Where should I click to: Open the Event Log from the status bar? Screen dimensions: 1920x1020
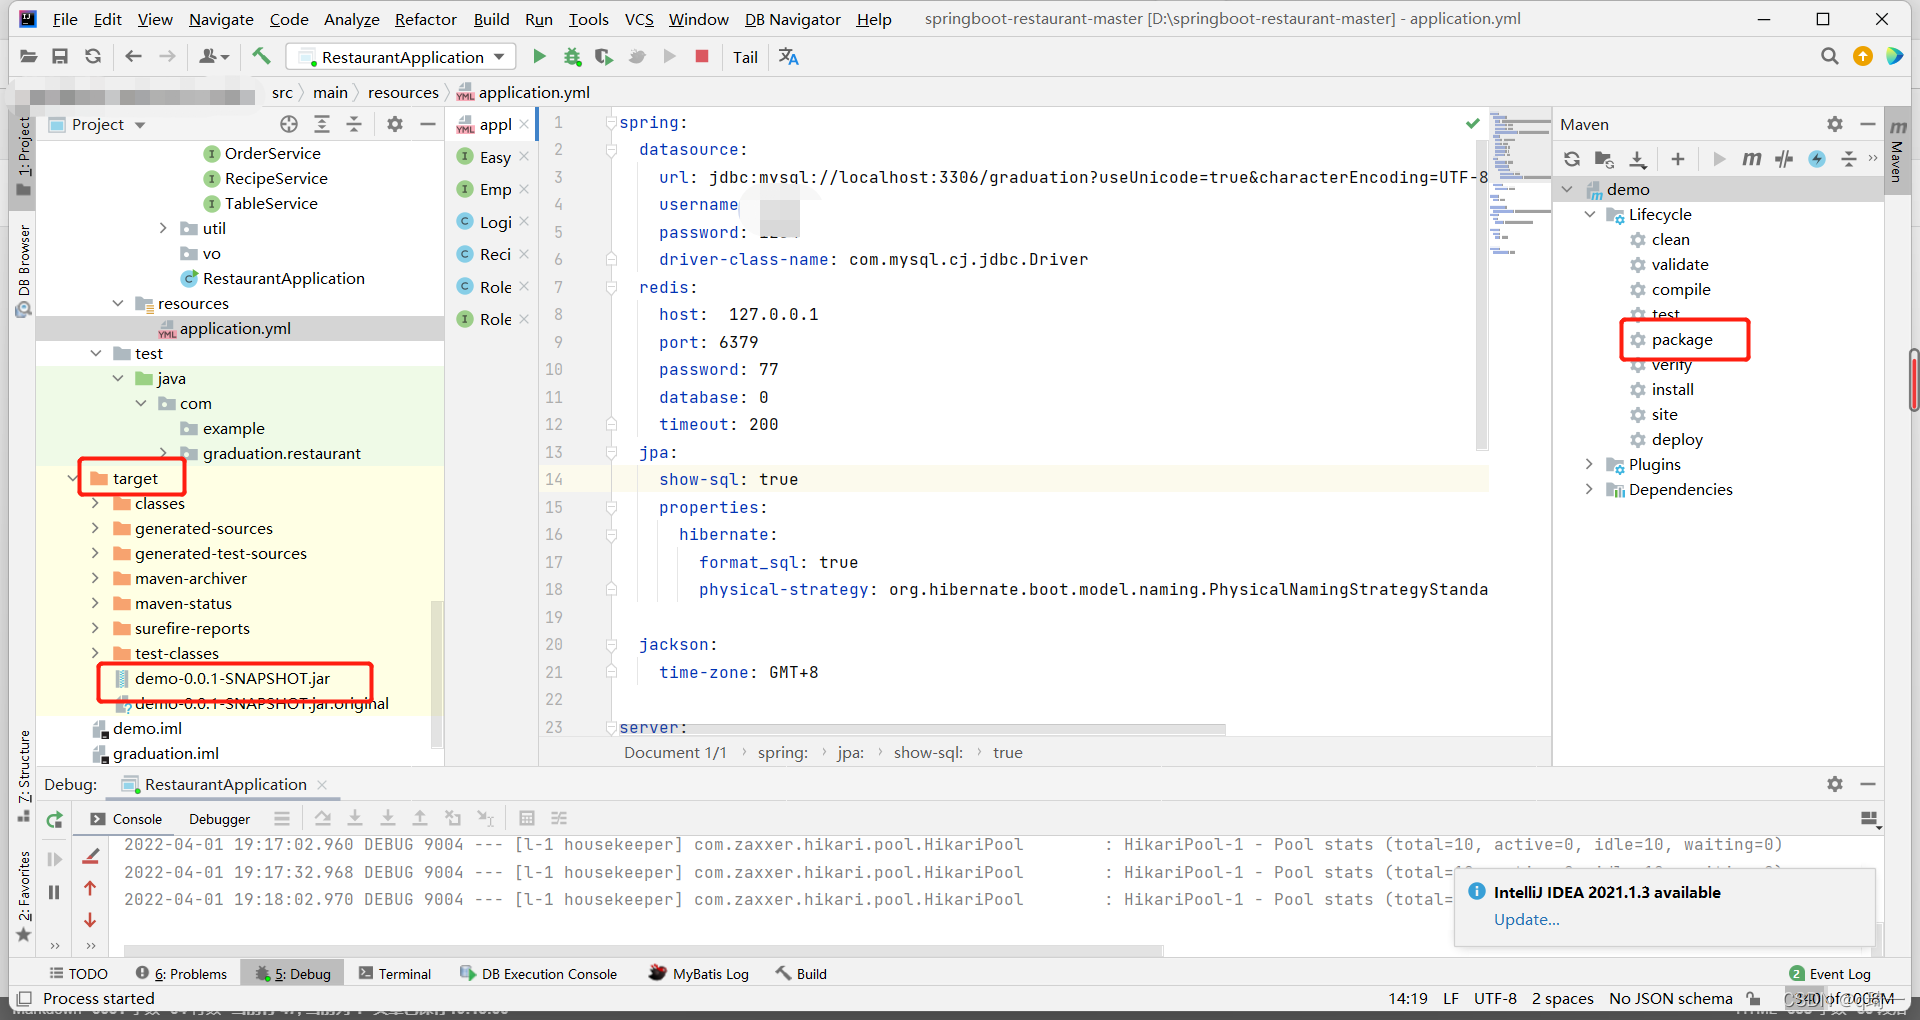click(1830, 974)
